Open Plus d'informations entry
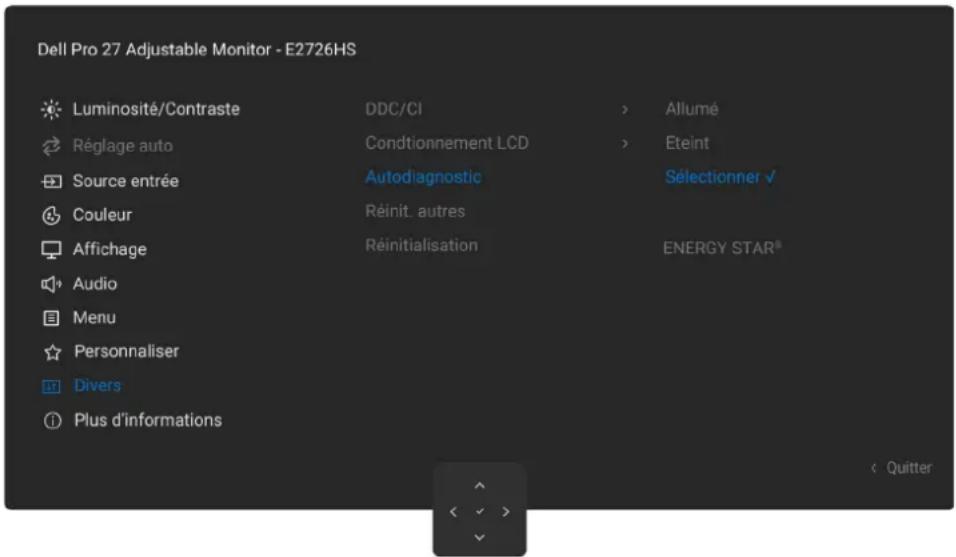The image size is (956, 557). (x=148, y=420)
